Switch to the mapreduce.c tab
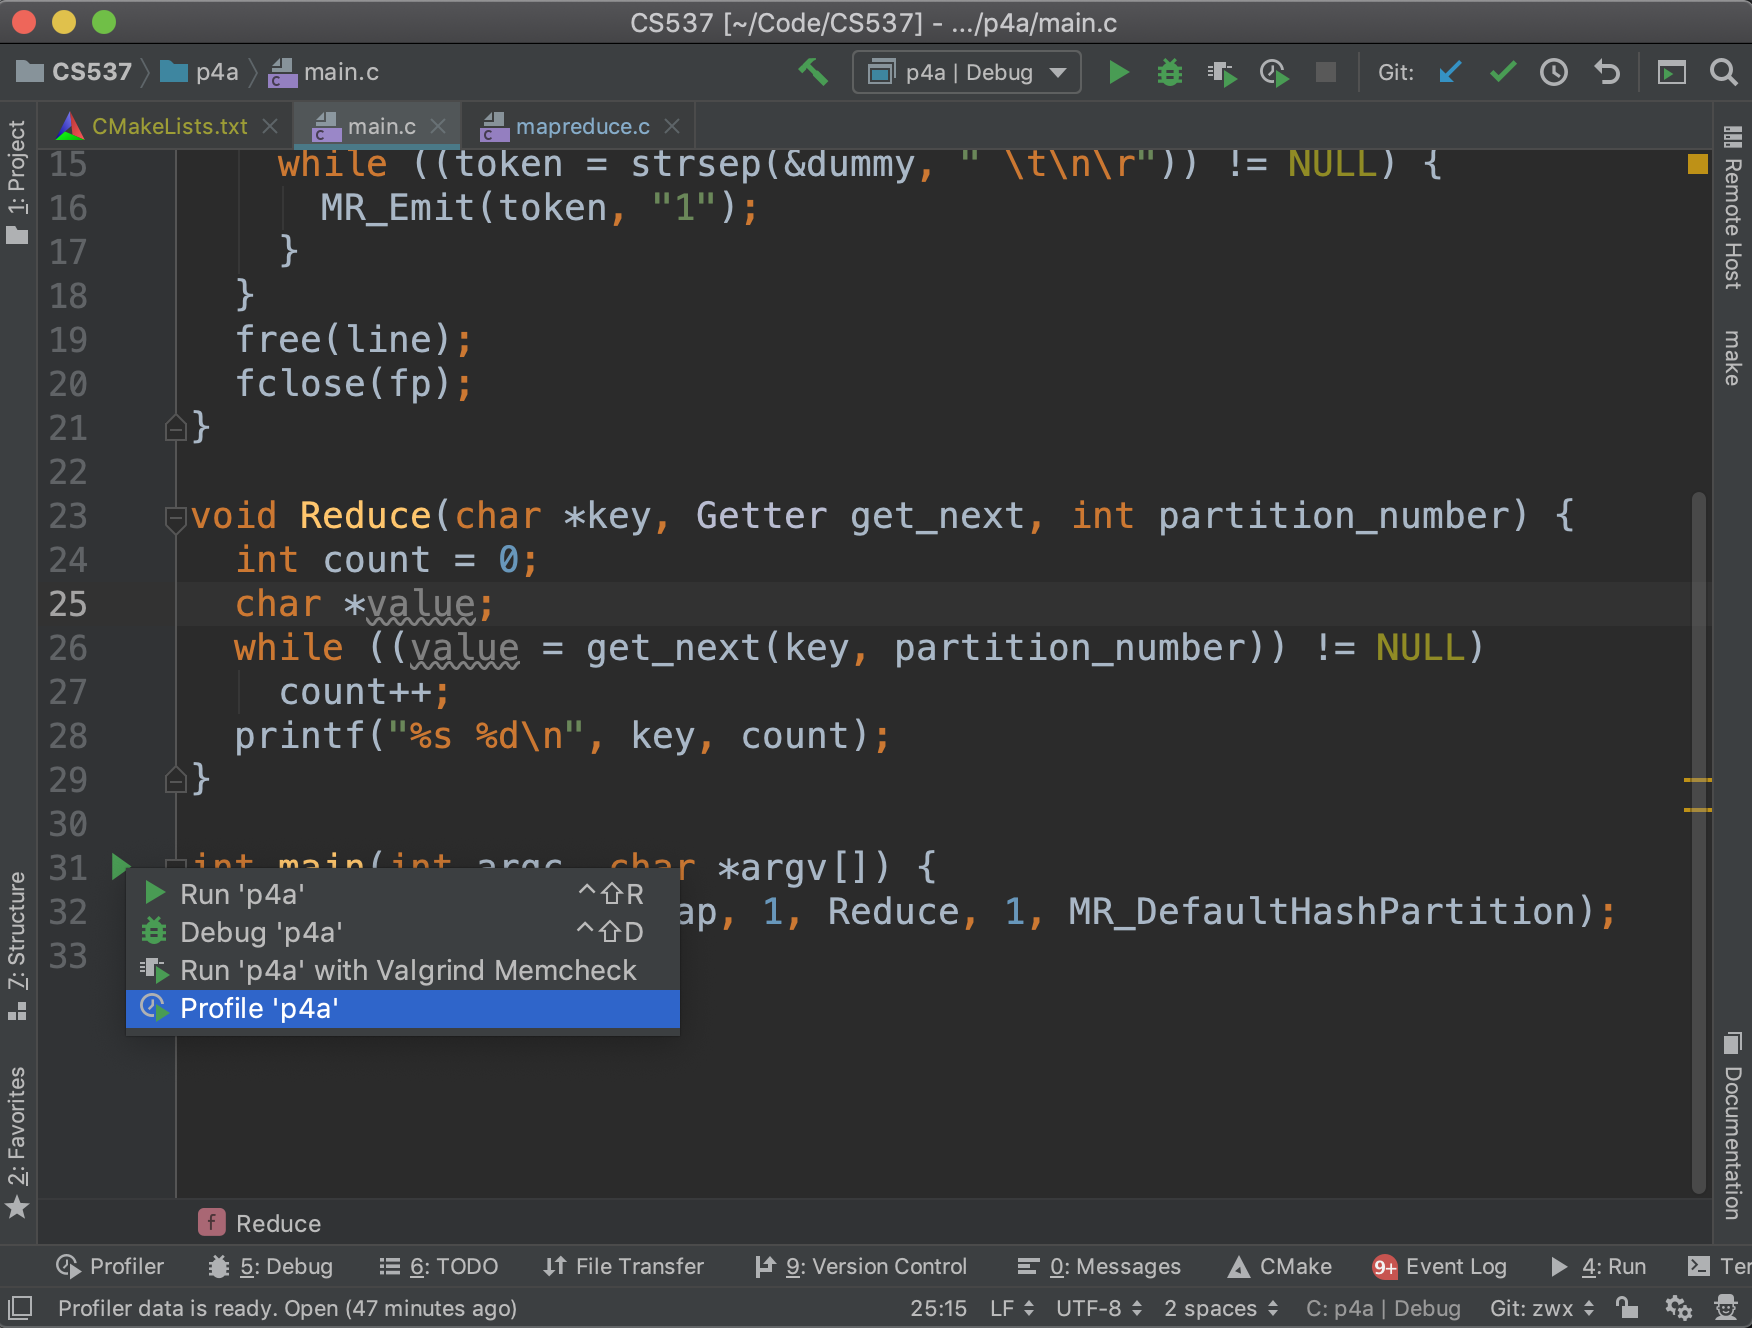The width and height of the screenshot is (1752, 1328). (582, 127)
